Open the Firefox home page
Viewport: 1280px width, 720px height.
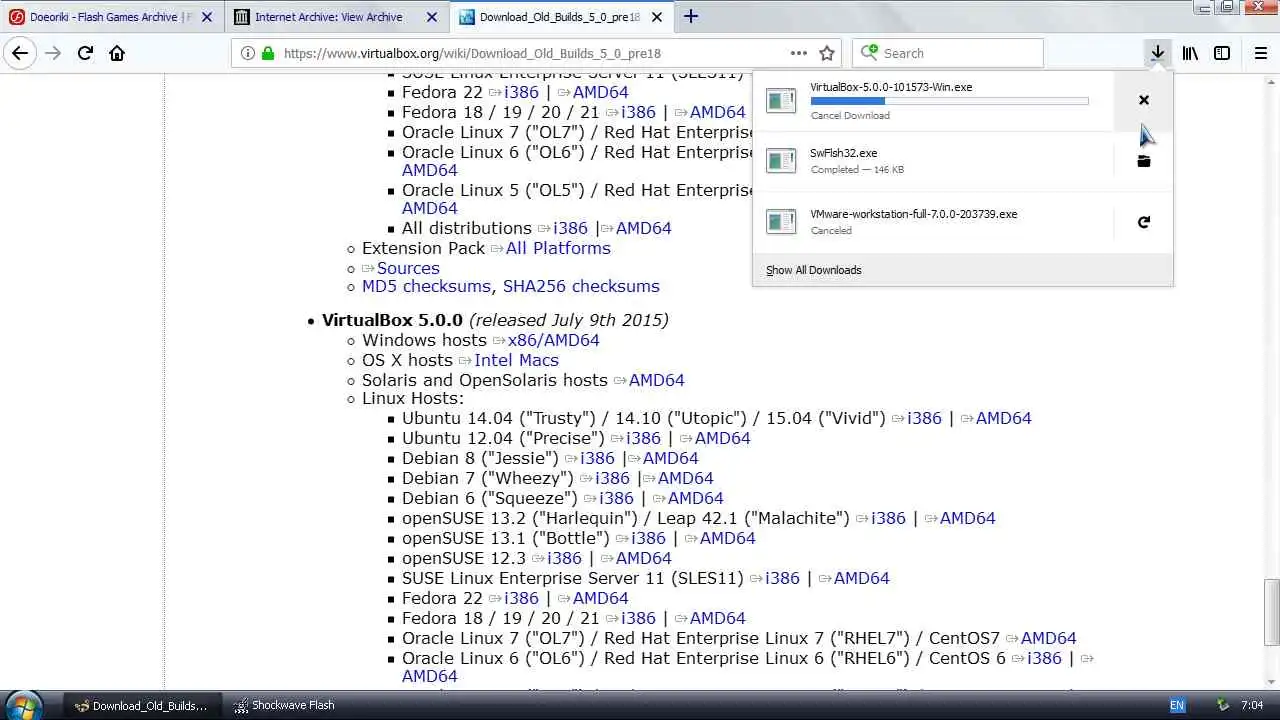click(117, 53)
